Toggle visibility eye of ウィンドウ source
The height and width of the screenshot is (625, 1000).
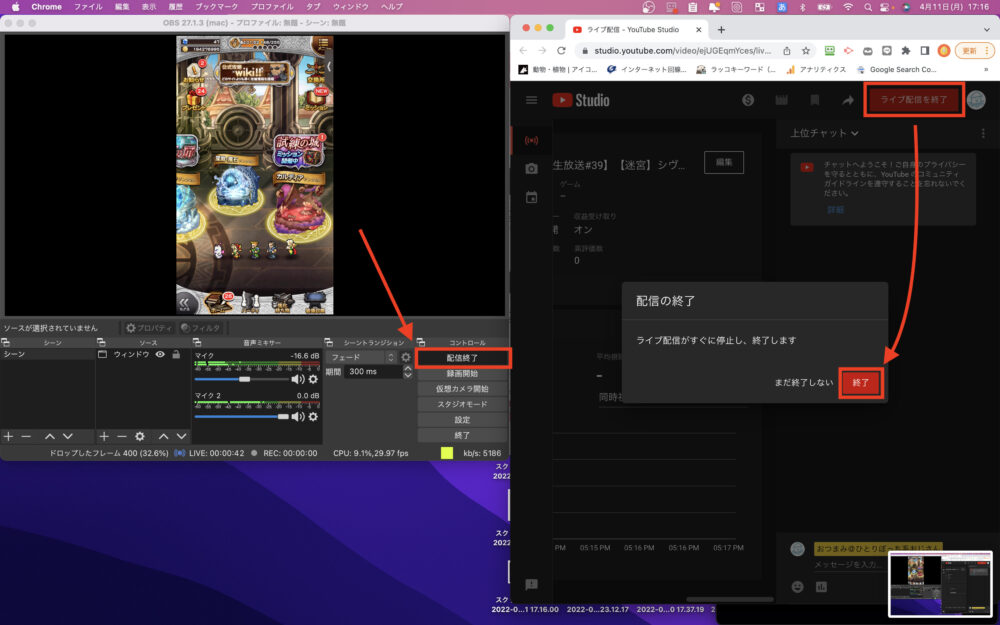click(x=160, y=355)
